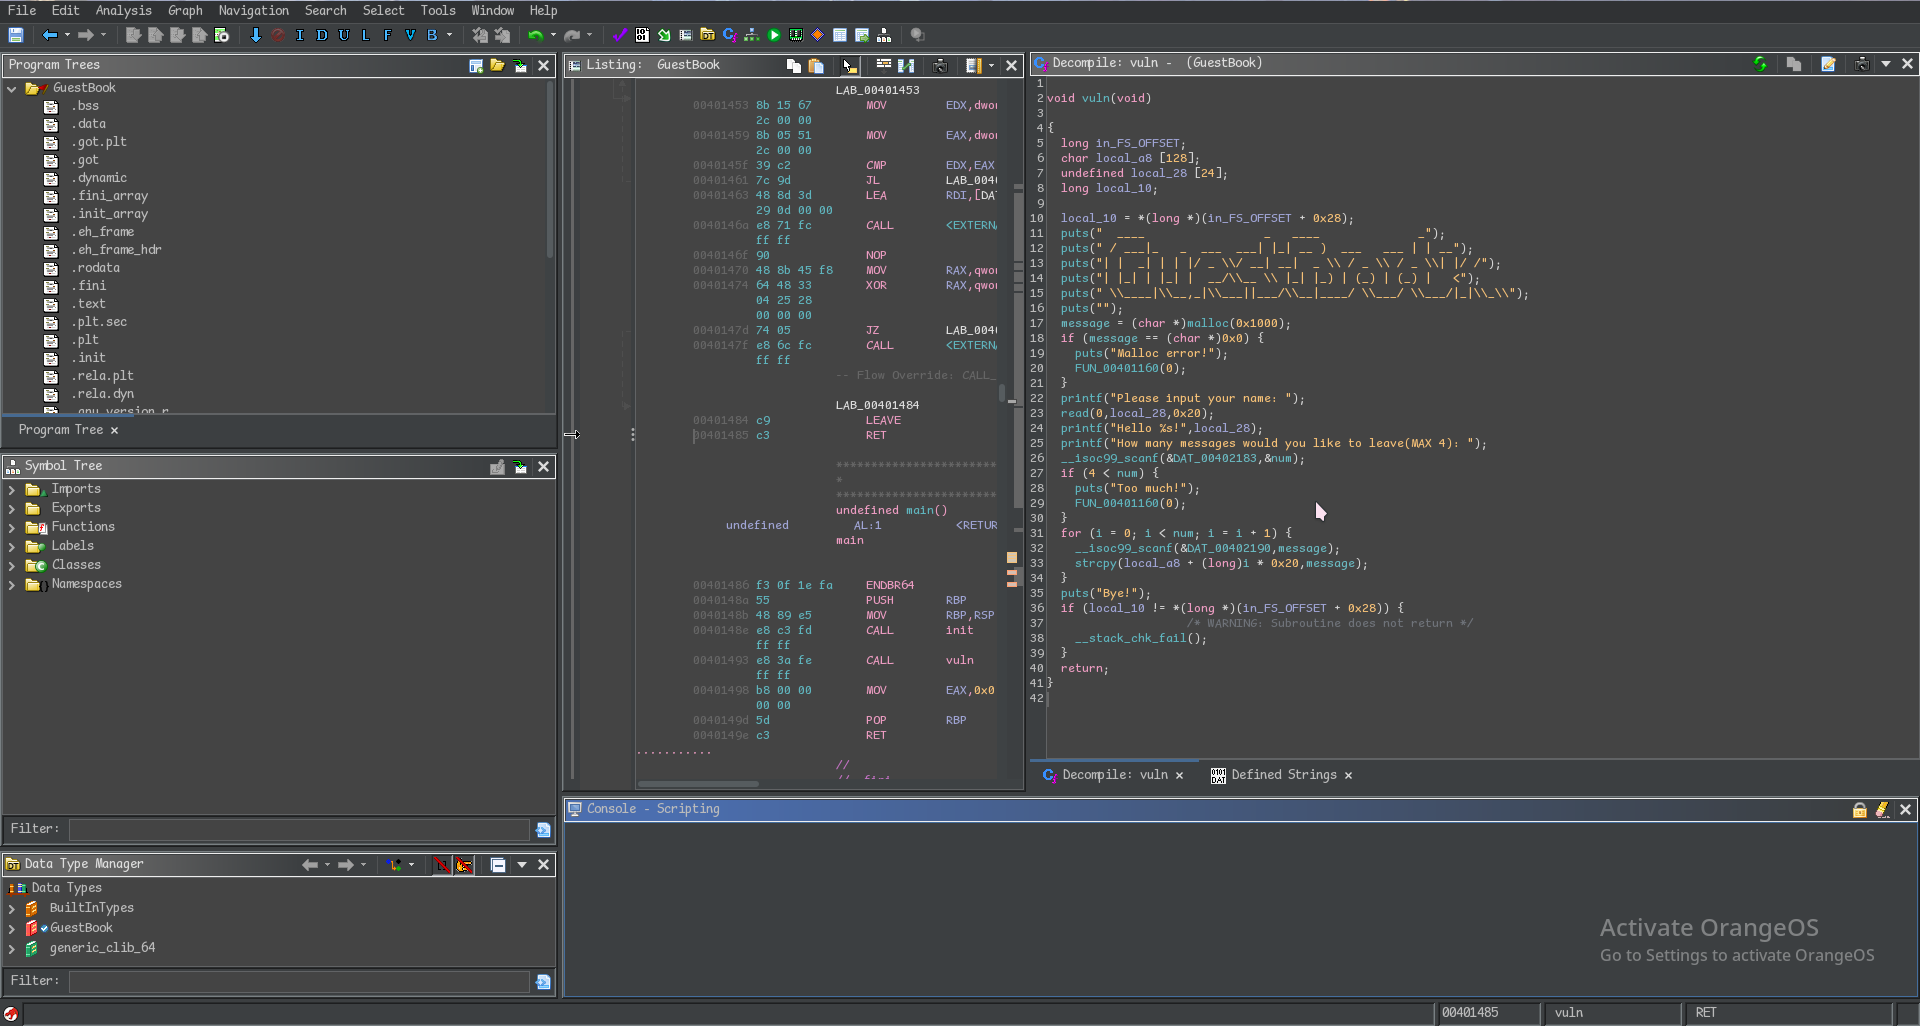Open the Tools menu
This screenshot has height=1026, width=1920.
point(438,10)
